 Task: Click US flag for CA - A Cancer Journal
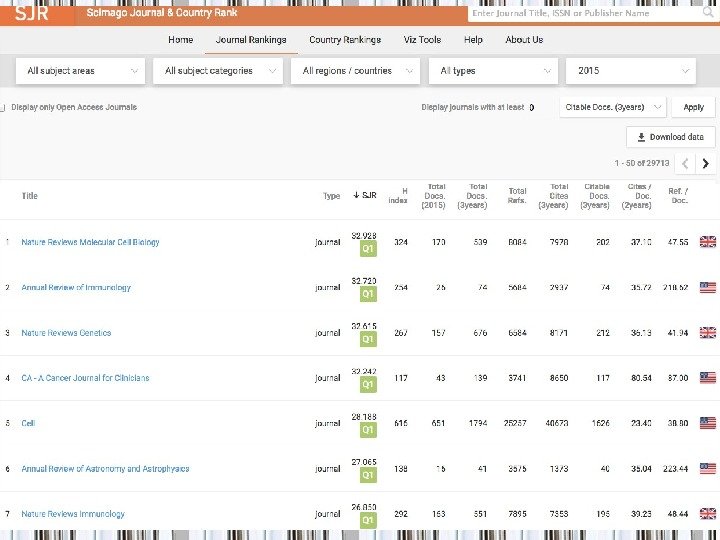point(708,378)
